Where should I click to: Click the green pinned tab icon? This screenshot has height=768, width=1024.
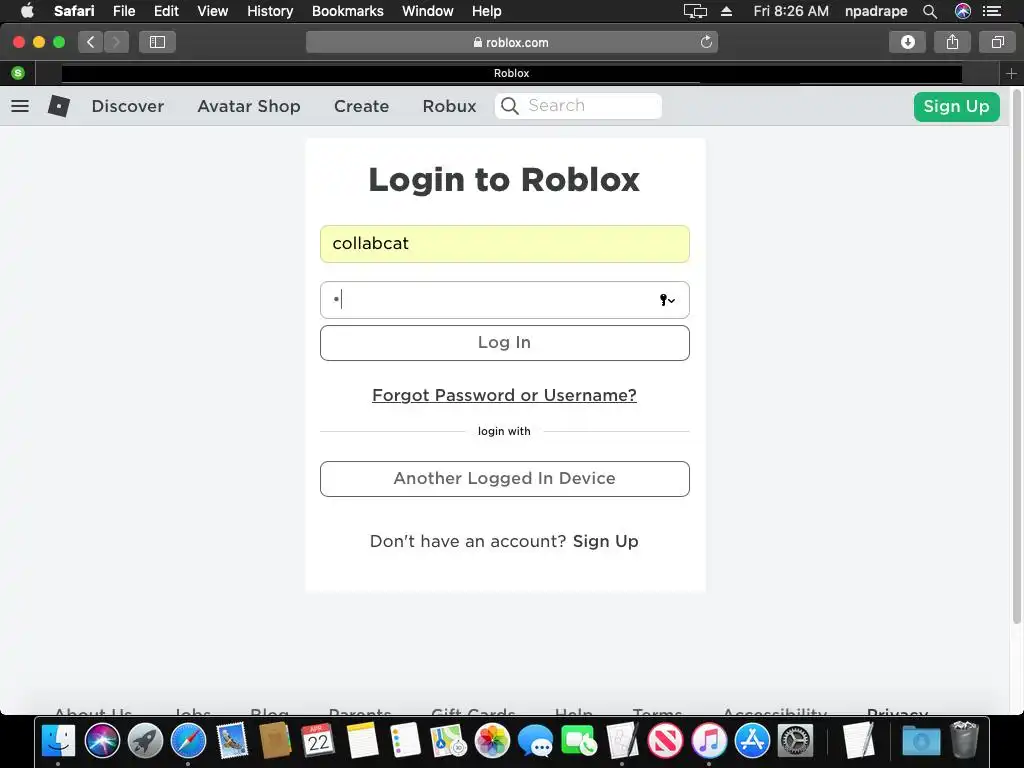18,73
